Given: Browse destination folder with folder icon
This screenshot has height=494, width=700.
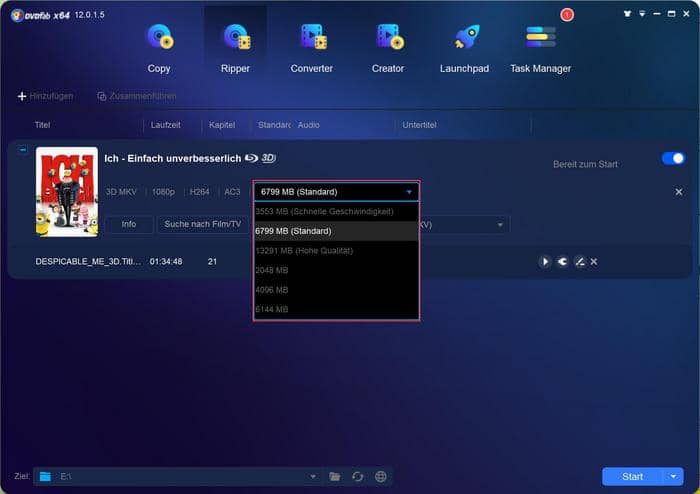Looking at the screenshot, I should tap(335, 477).
